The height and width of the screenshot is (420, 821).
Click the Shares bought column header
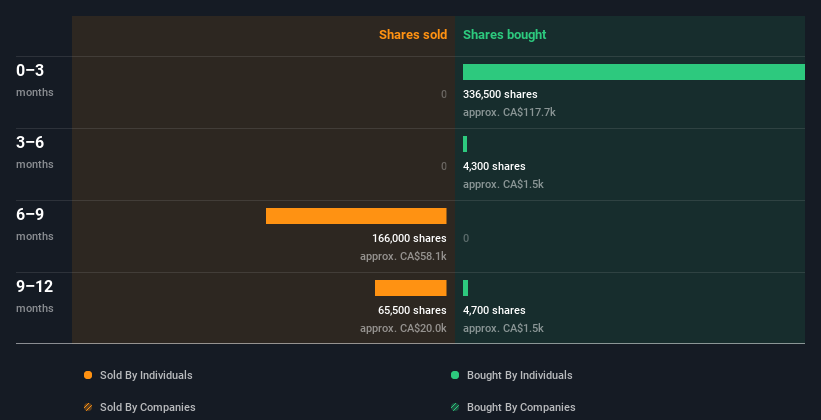pos(505,35)
